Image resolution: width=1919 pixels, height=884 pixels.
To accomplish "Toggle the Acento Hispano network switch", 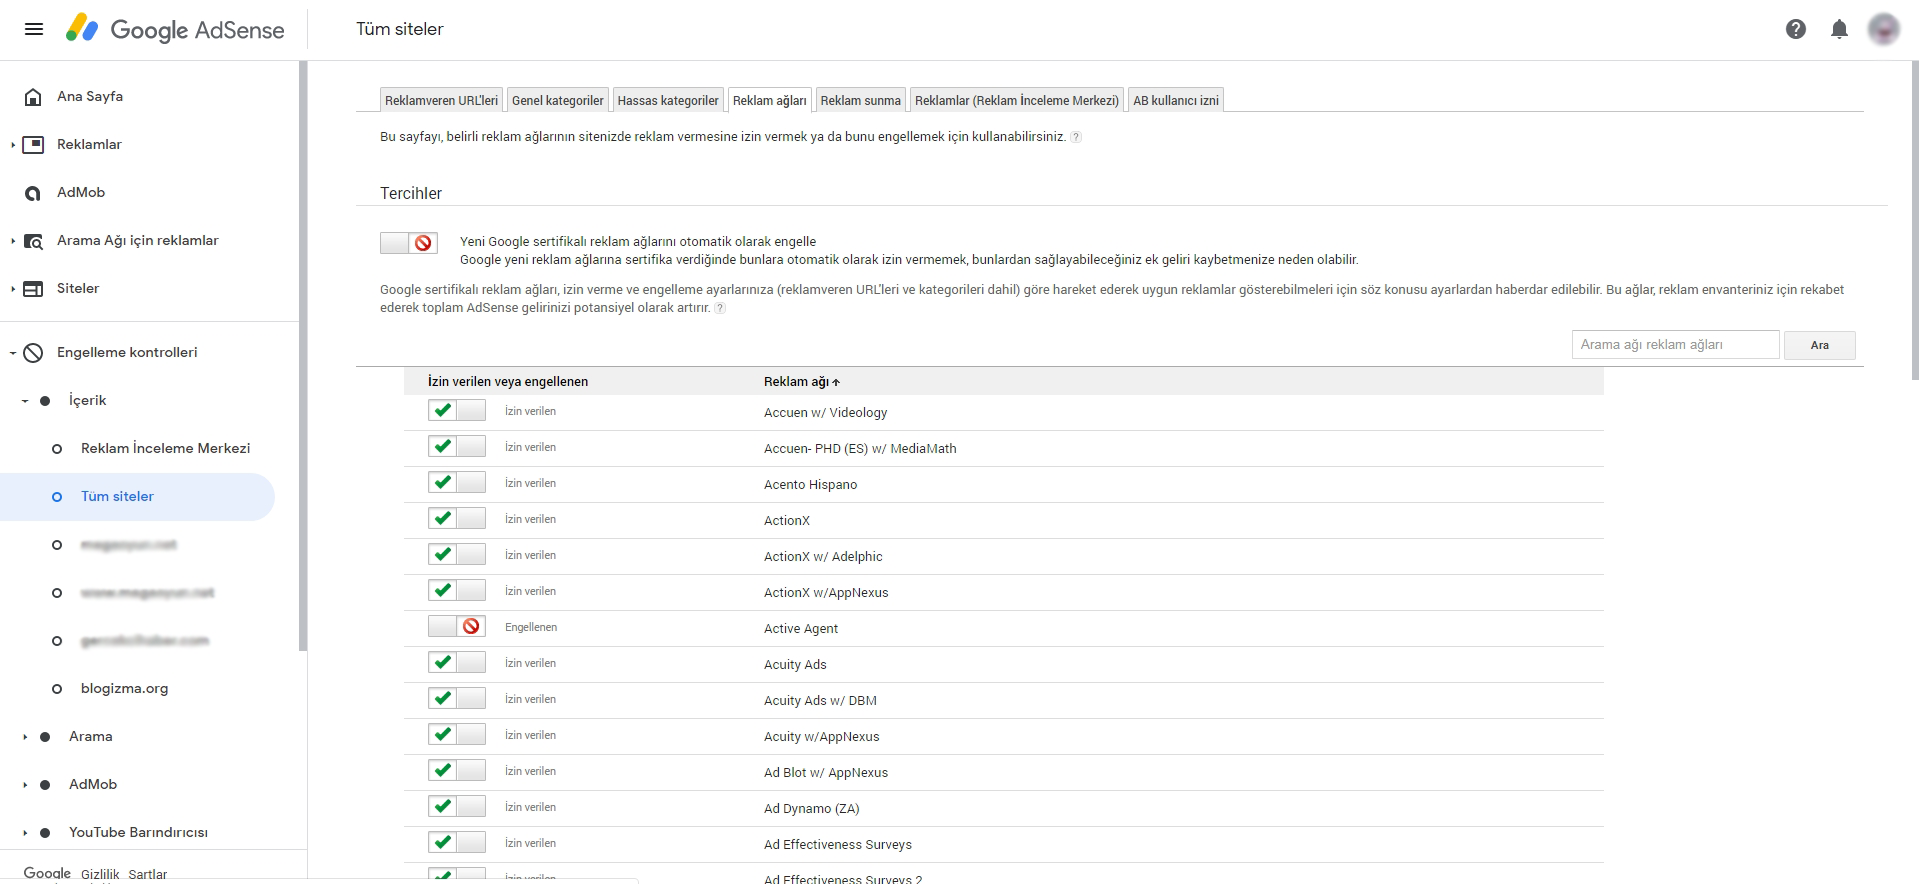I will [457, 483].
